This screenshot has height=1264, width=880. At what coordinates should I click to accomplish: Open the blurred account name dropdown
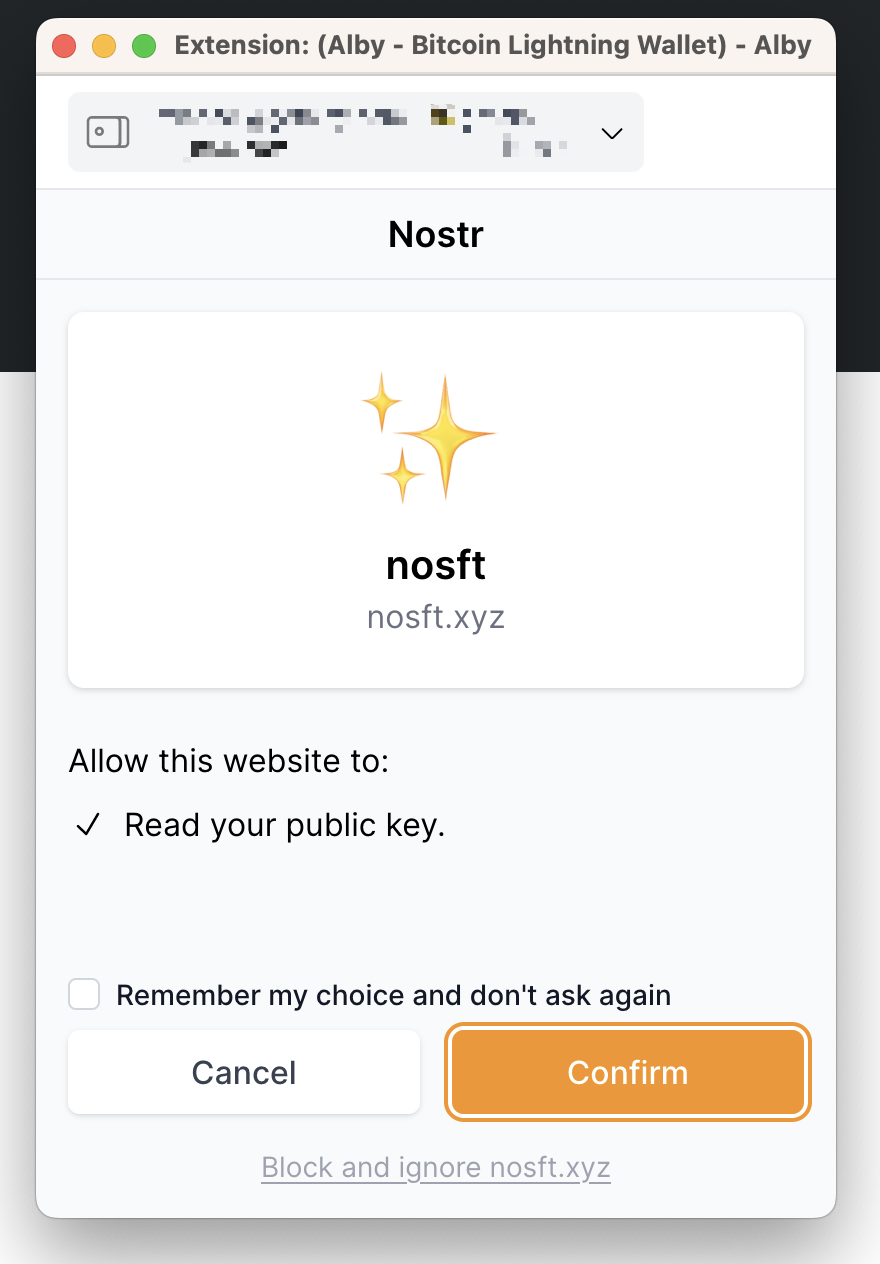click(x=360, y=132)
